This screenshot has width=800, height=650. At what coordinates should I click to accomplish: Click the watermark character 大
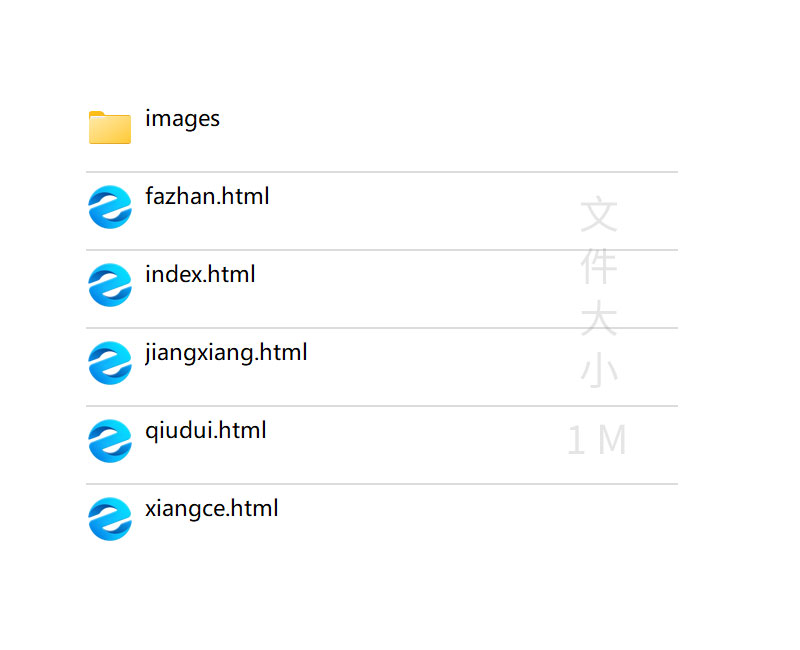[599, 319]
